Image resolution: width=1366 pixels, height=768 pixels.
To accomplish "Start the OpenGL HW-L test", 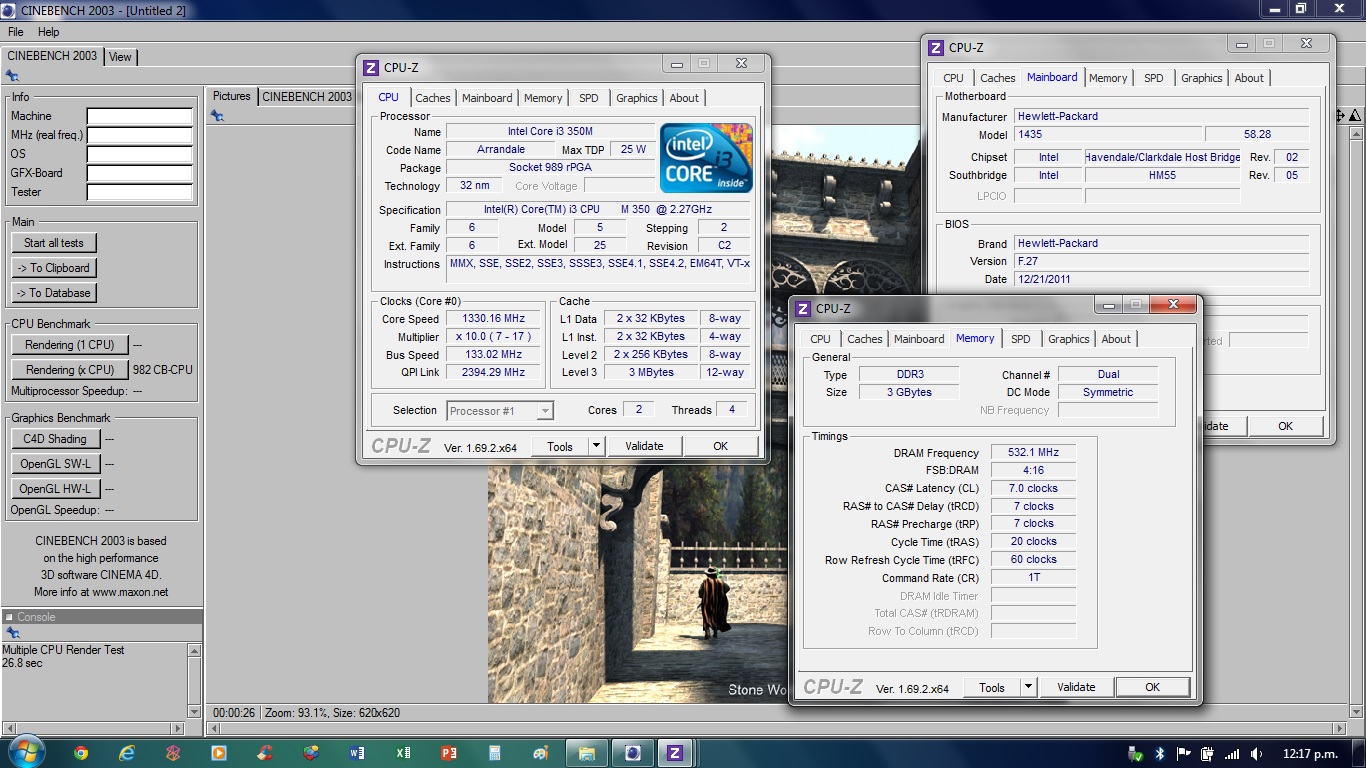I will [55, 489].
